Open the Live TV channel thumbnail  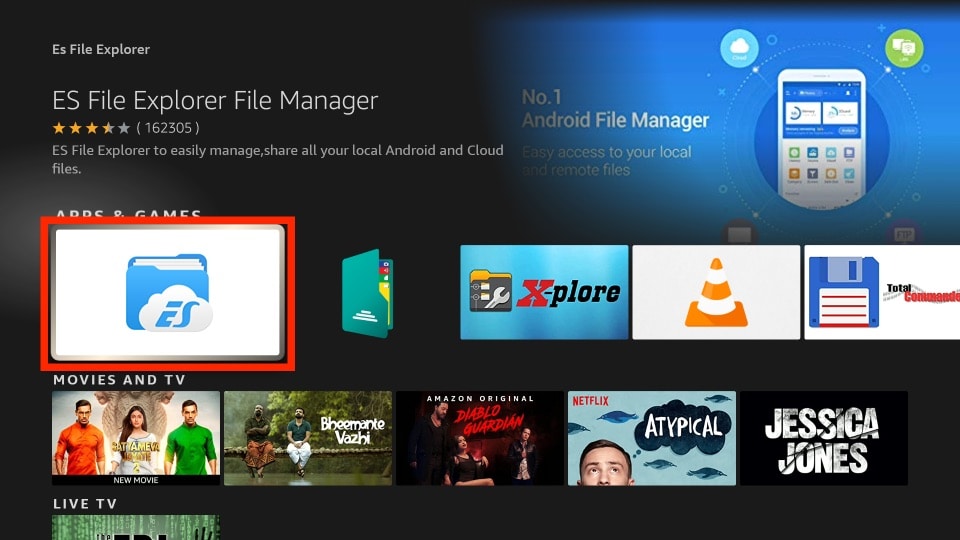[136, 527]
